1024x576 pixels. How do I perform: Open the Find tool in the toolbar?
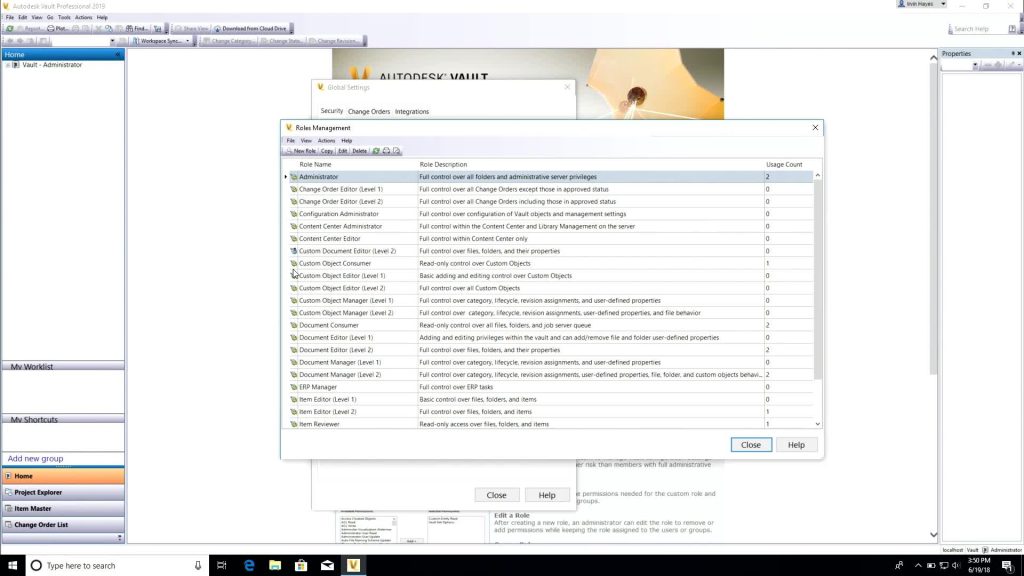tap(134, 27)
